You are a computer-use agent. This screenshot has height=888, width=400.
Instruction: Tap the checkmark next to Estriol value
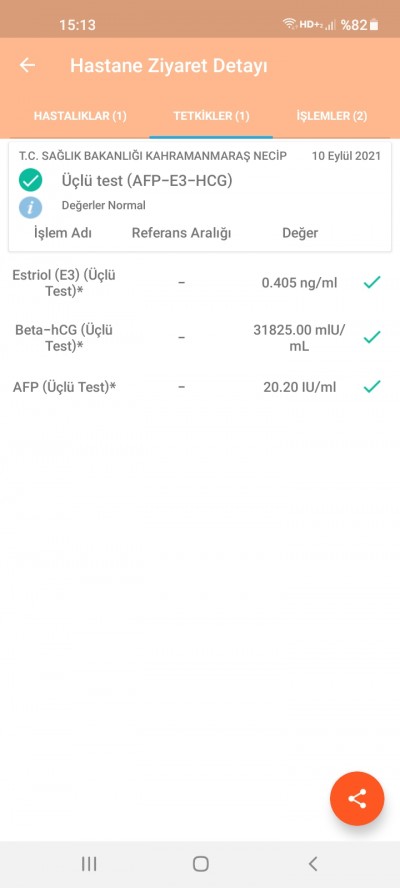pyautogui.click(x=372, y=282)
